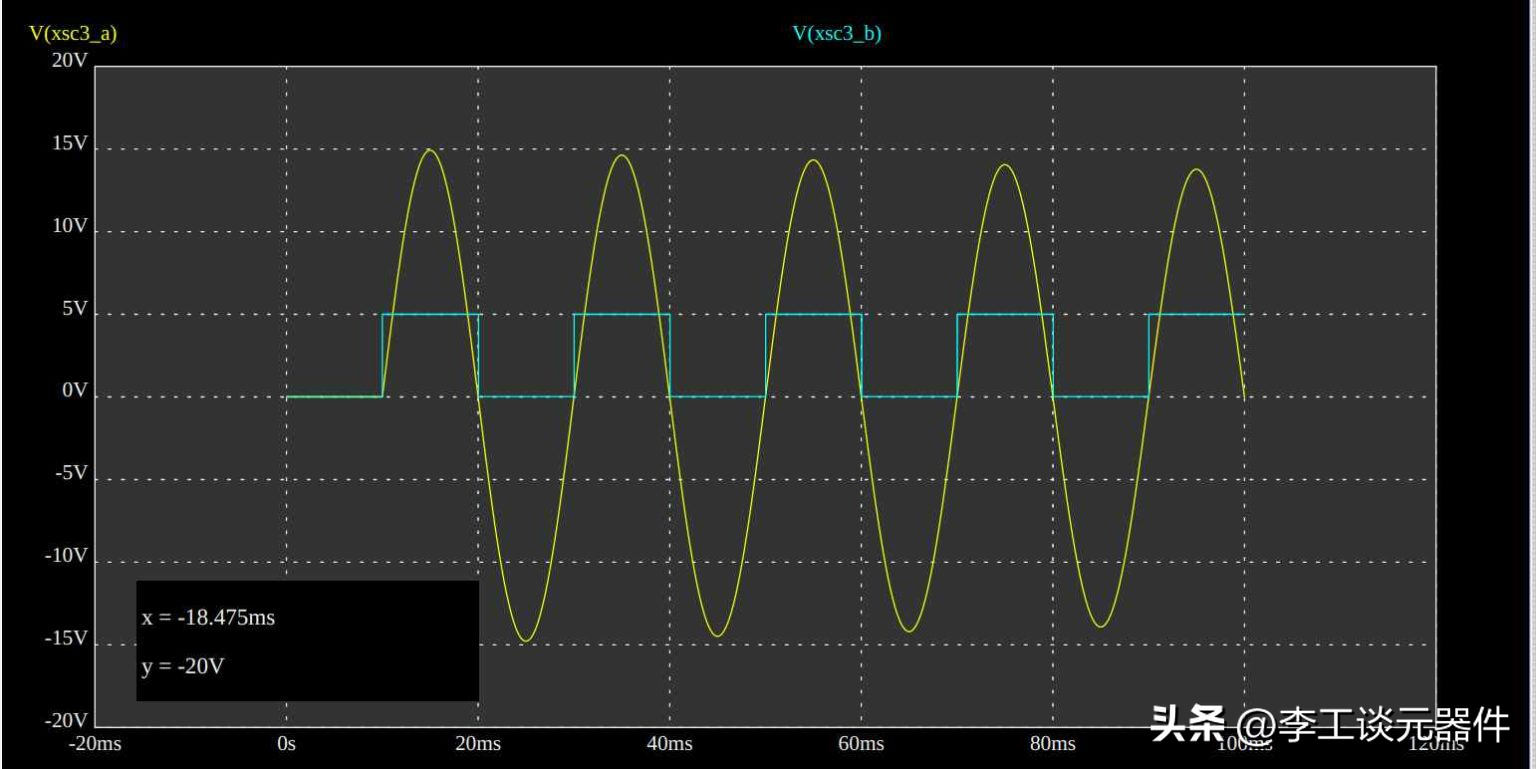This screenshot has height=769, width=1536.
Task: Click the 0V label on vertical axis
Action: tap(75, 391)
